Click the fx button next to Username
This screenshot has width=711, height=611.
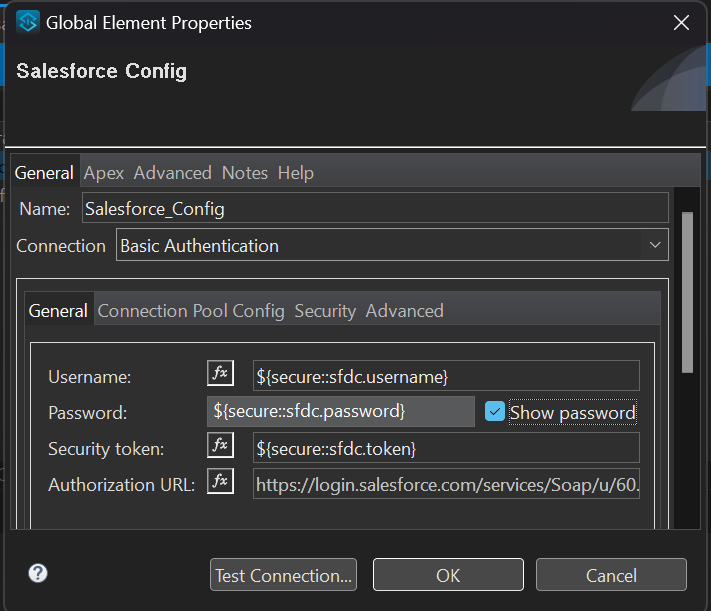pos(220,374)
